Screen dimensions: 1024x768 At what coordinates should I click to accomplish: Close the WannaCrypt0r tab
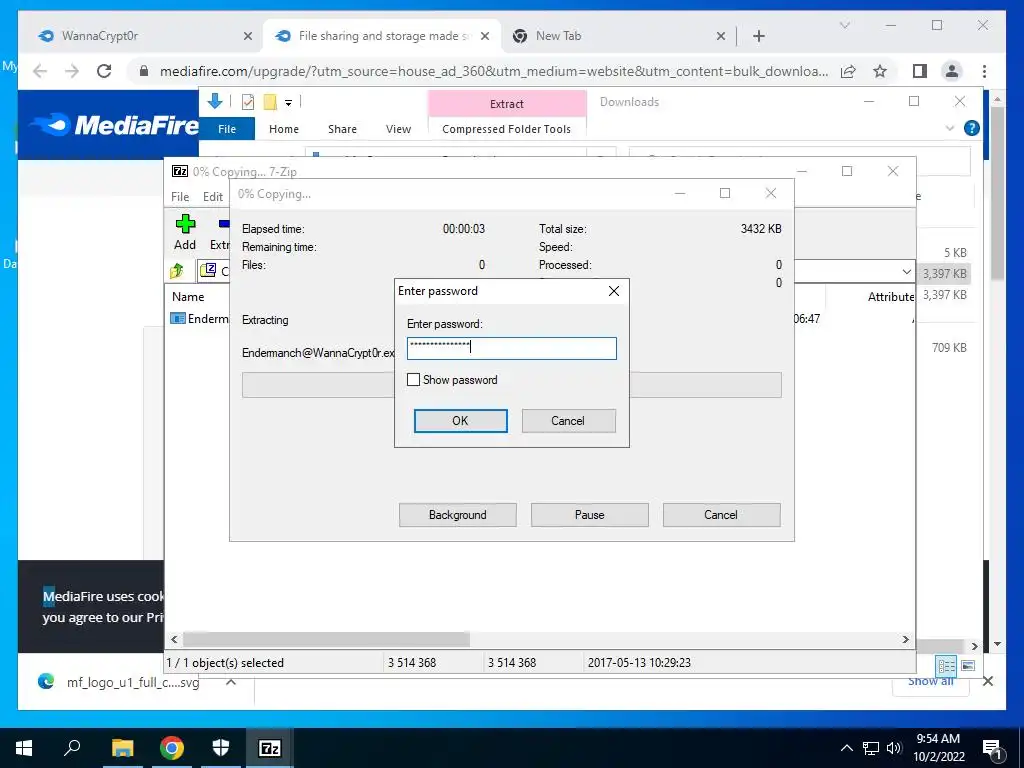tap(248, 37)
